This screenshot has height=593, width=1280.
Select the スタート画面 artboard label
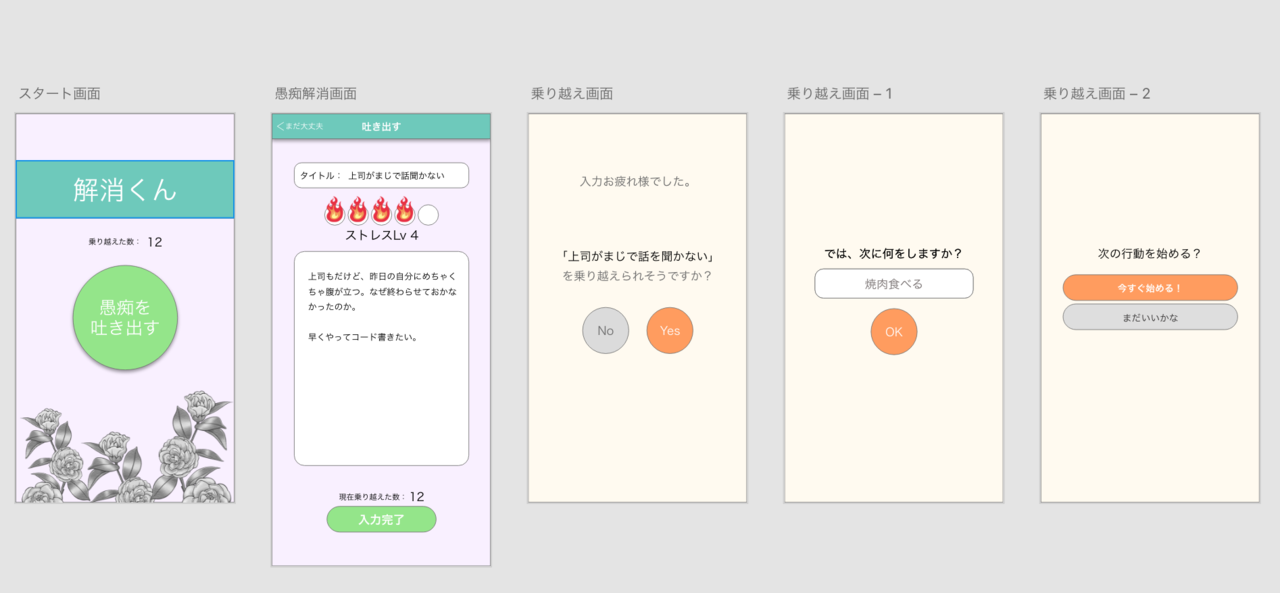click(x=59, y=93)
